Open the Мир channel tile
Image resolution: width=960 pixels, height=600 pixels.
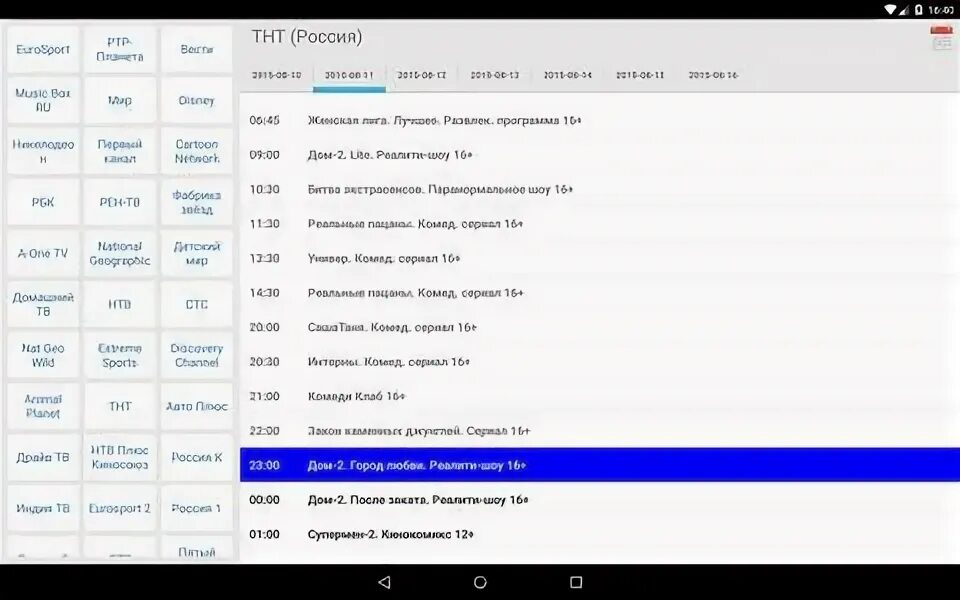coord(120,100)
